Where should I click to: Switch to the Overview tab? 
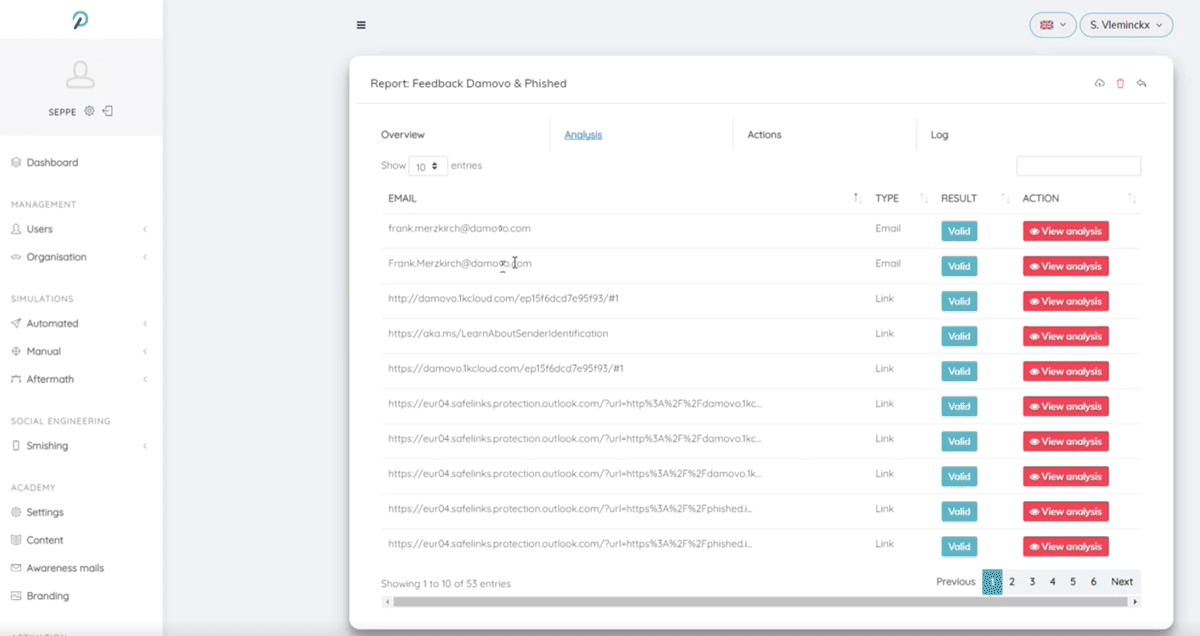[x=403, y=135]
